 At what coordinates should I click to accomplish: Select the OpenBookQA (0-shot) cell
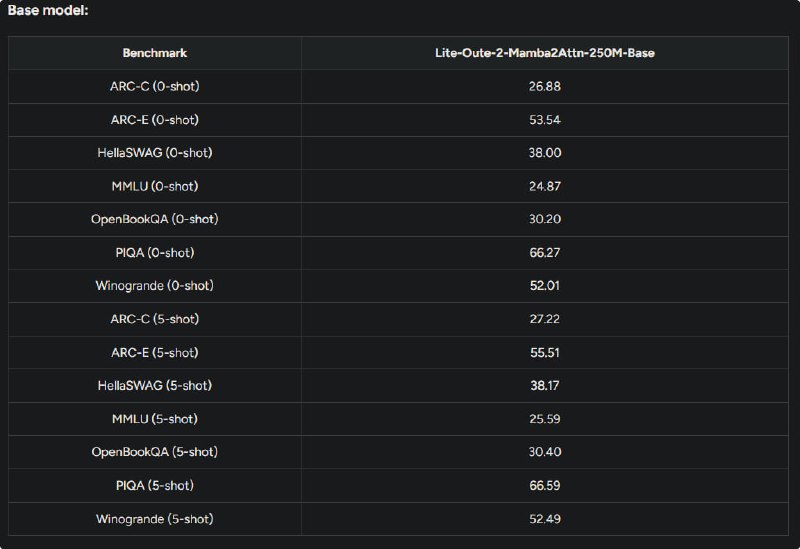pyautogui.click(x=155, y=219)
